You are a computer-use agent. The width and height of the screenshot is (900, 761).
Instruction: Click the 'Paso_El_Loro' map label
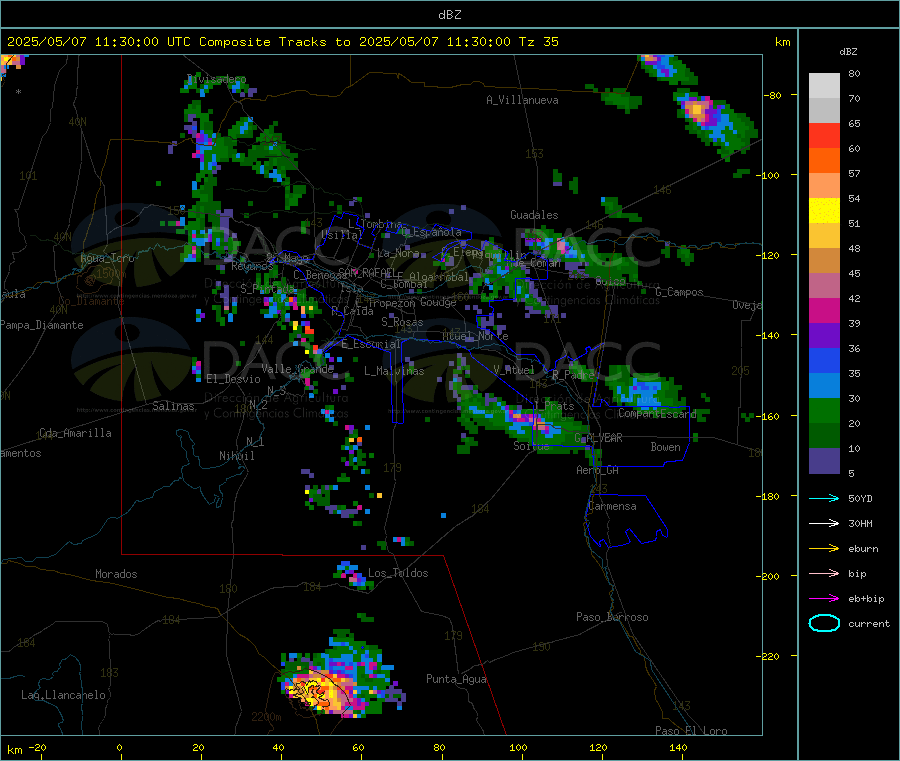691,731
